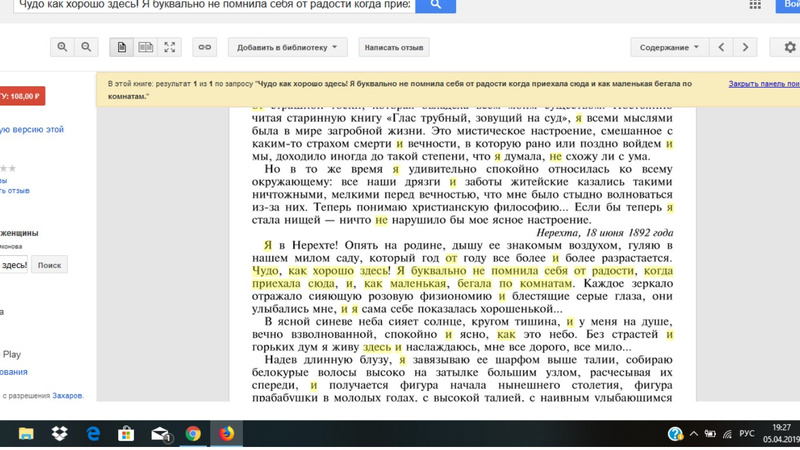800x450 pixels.
Task: Click the zoom in magnifier icon
Action: click(x=62, y=47)
